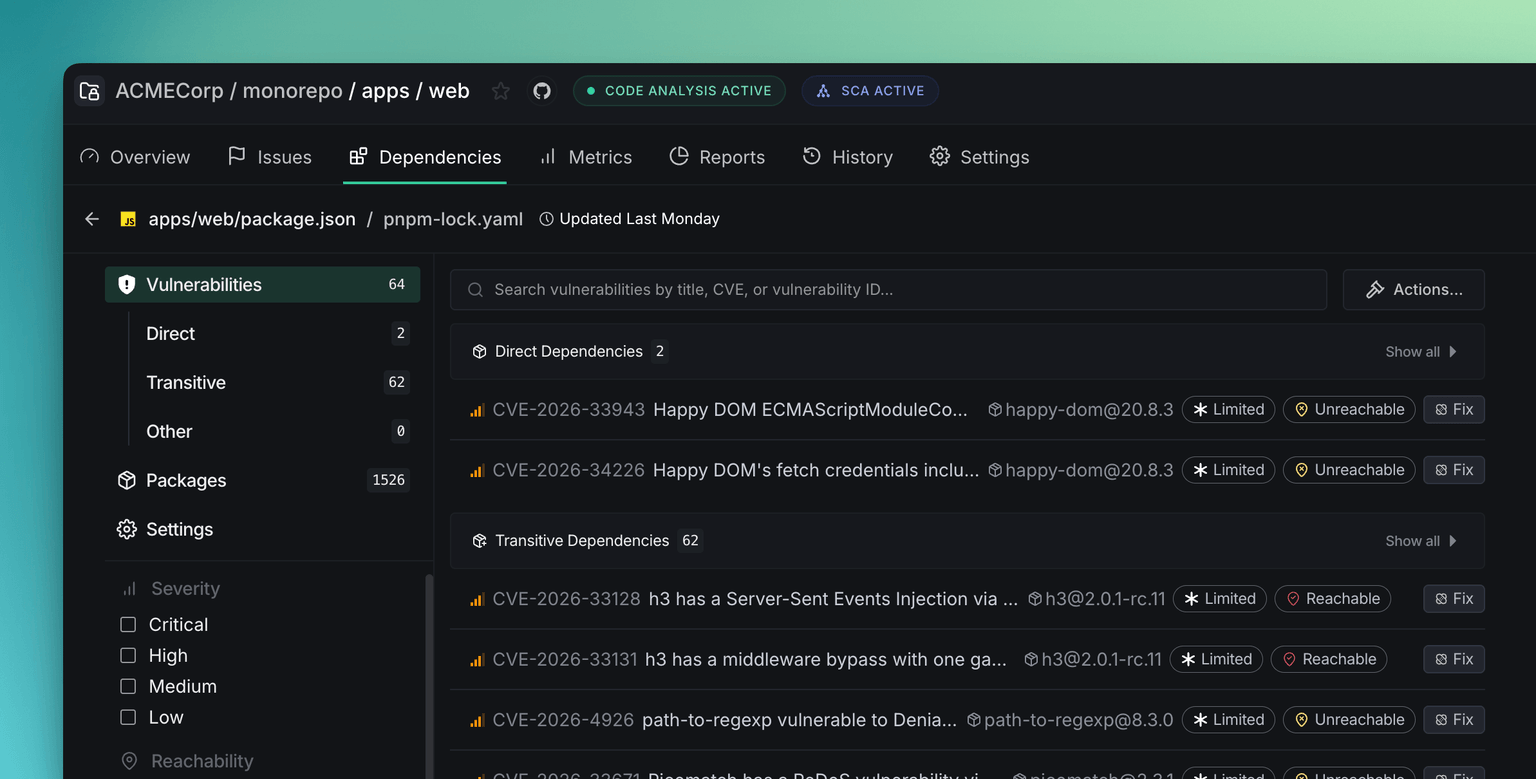This screenshot has width=1536, height=779.
Task: Click the Unreachable tag on CVE-2026-33943
Action: click(x=1349, y=410)
